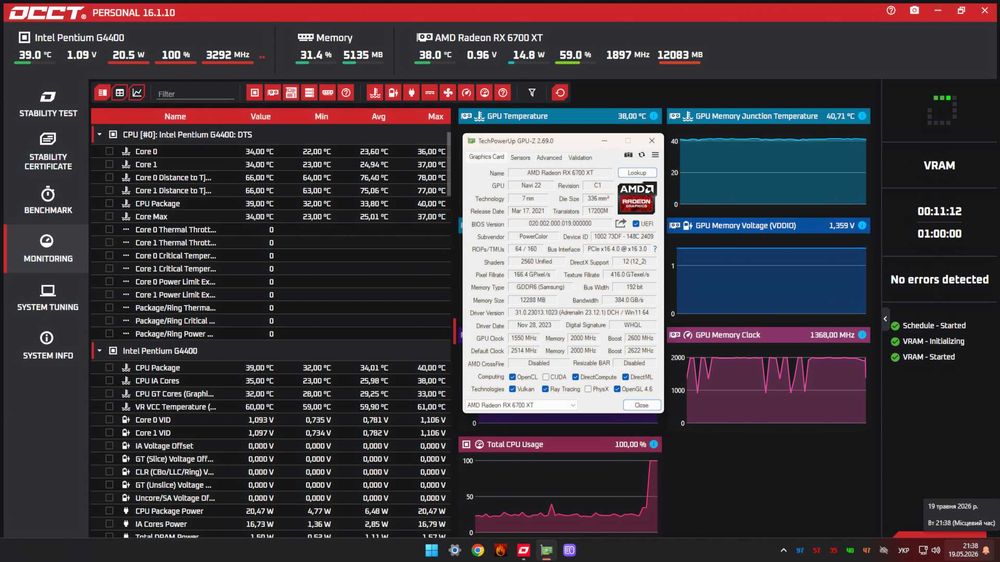The width and height of the screenshot is (1000, 562).
Task: Open the Stability Certificate section
Action: [48, 151]
